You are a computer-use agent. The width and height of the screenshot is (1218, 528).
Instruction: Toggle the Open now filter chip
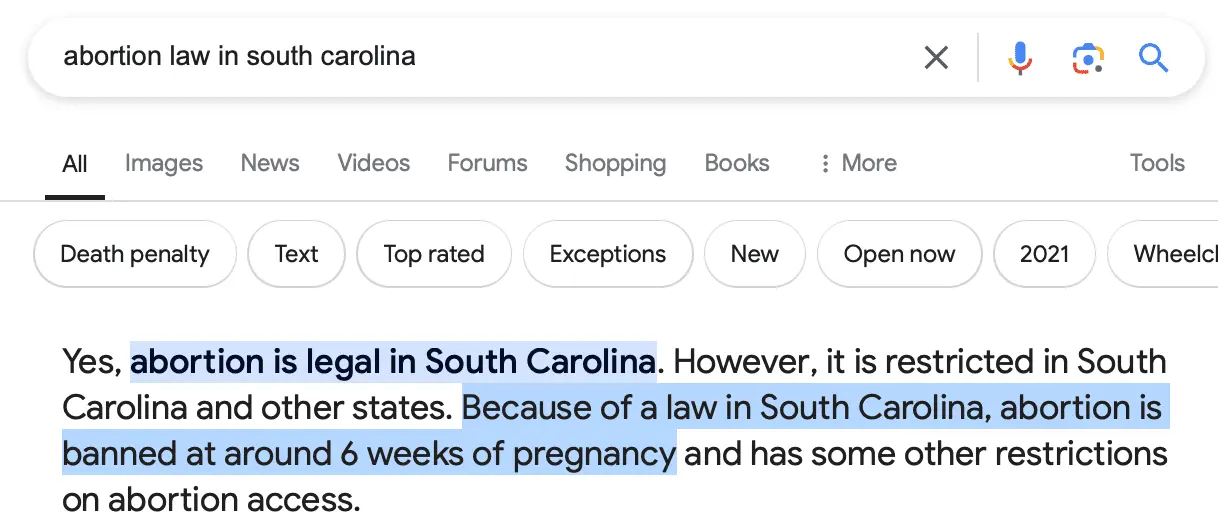[x=899, y=254]
